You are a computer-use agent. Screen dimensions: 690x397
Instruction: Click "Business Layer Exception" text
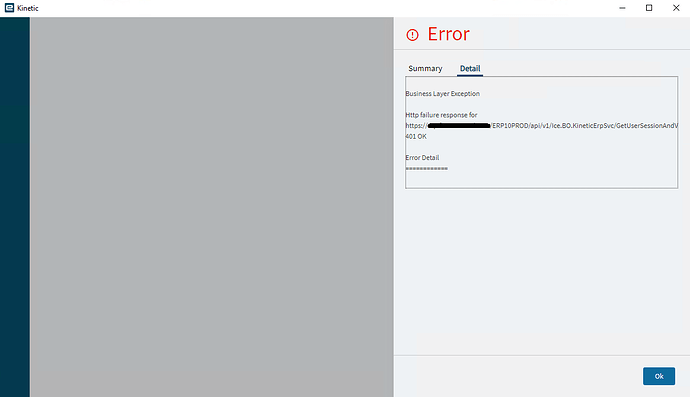443,93
